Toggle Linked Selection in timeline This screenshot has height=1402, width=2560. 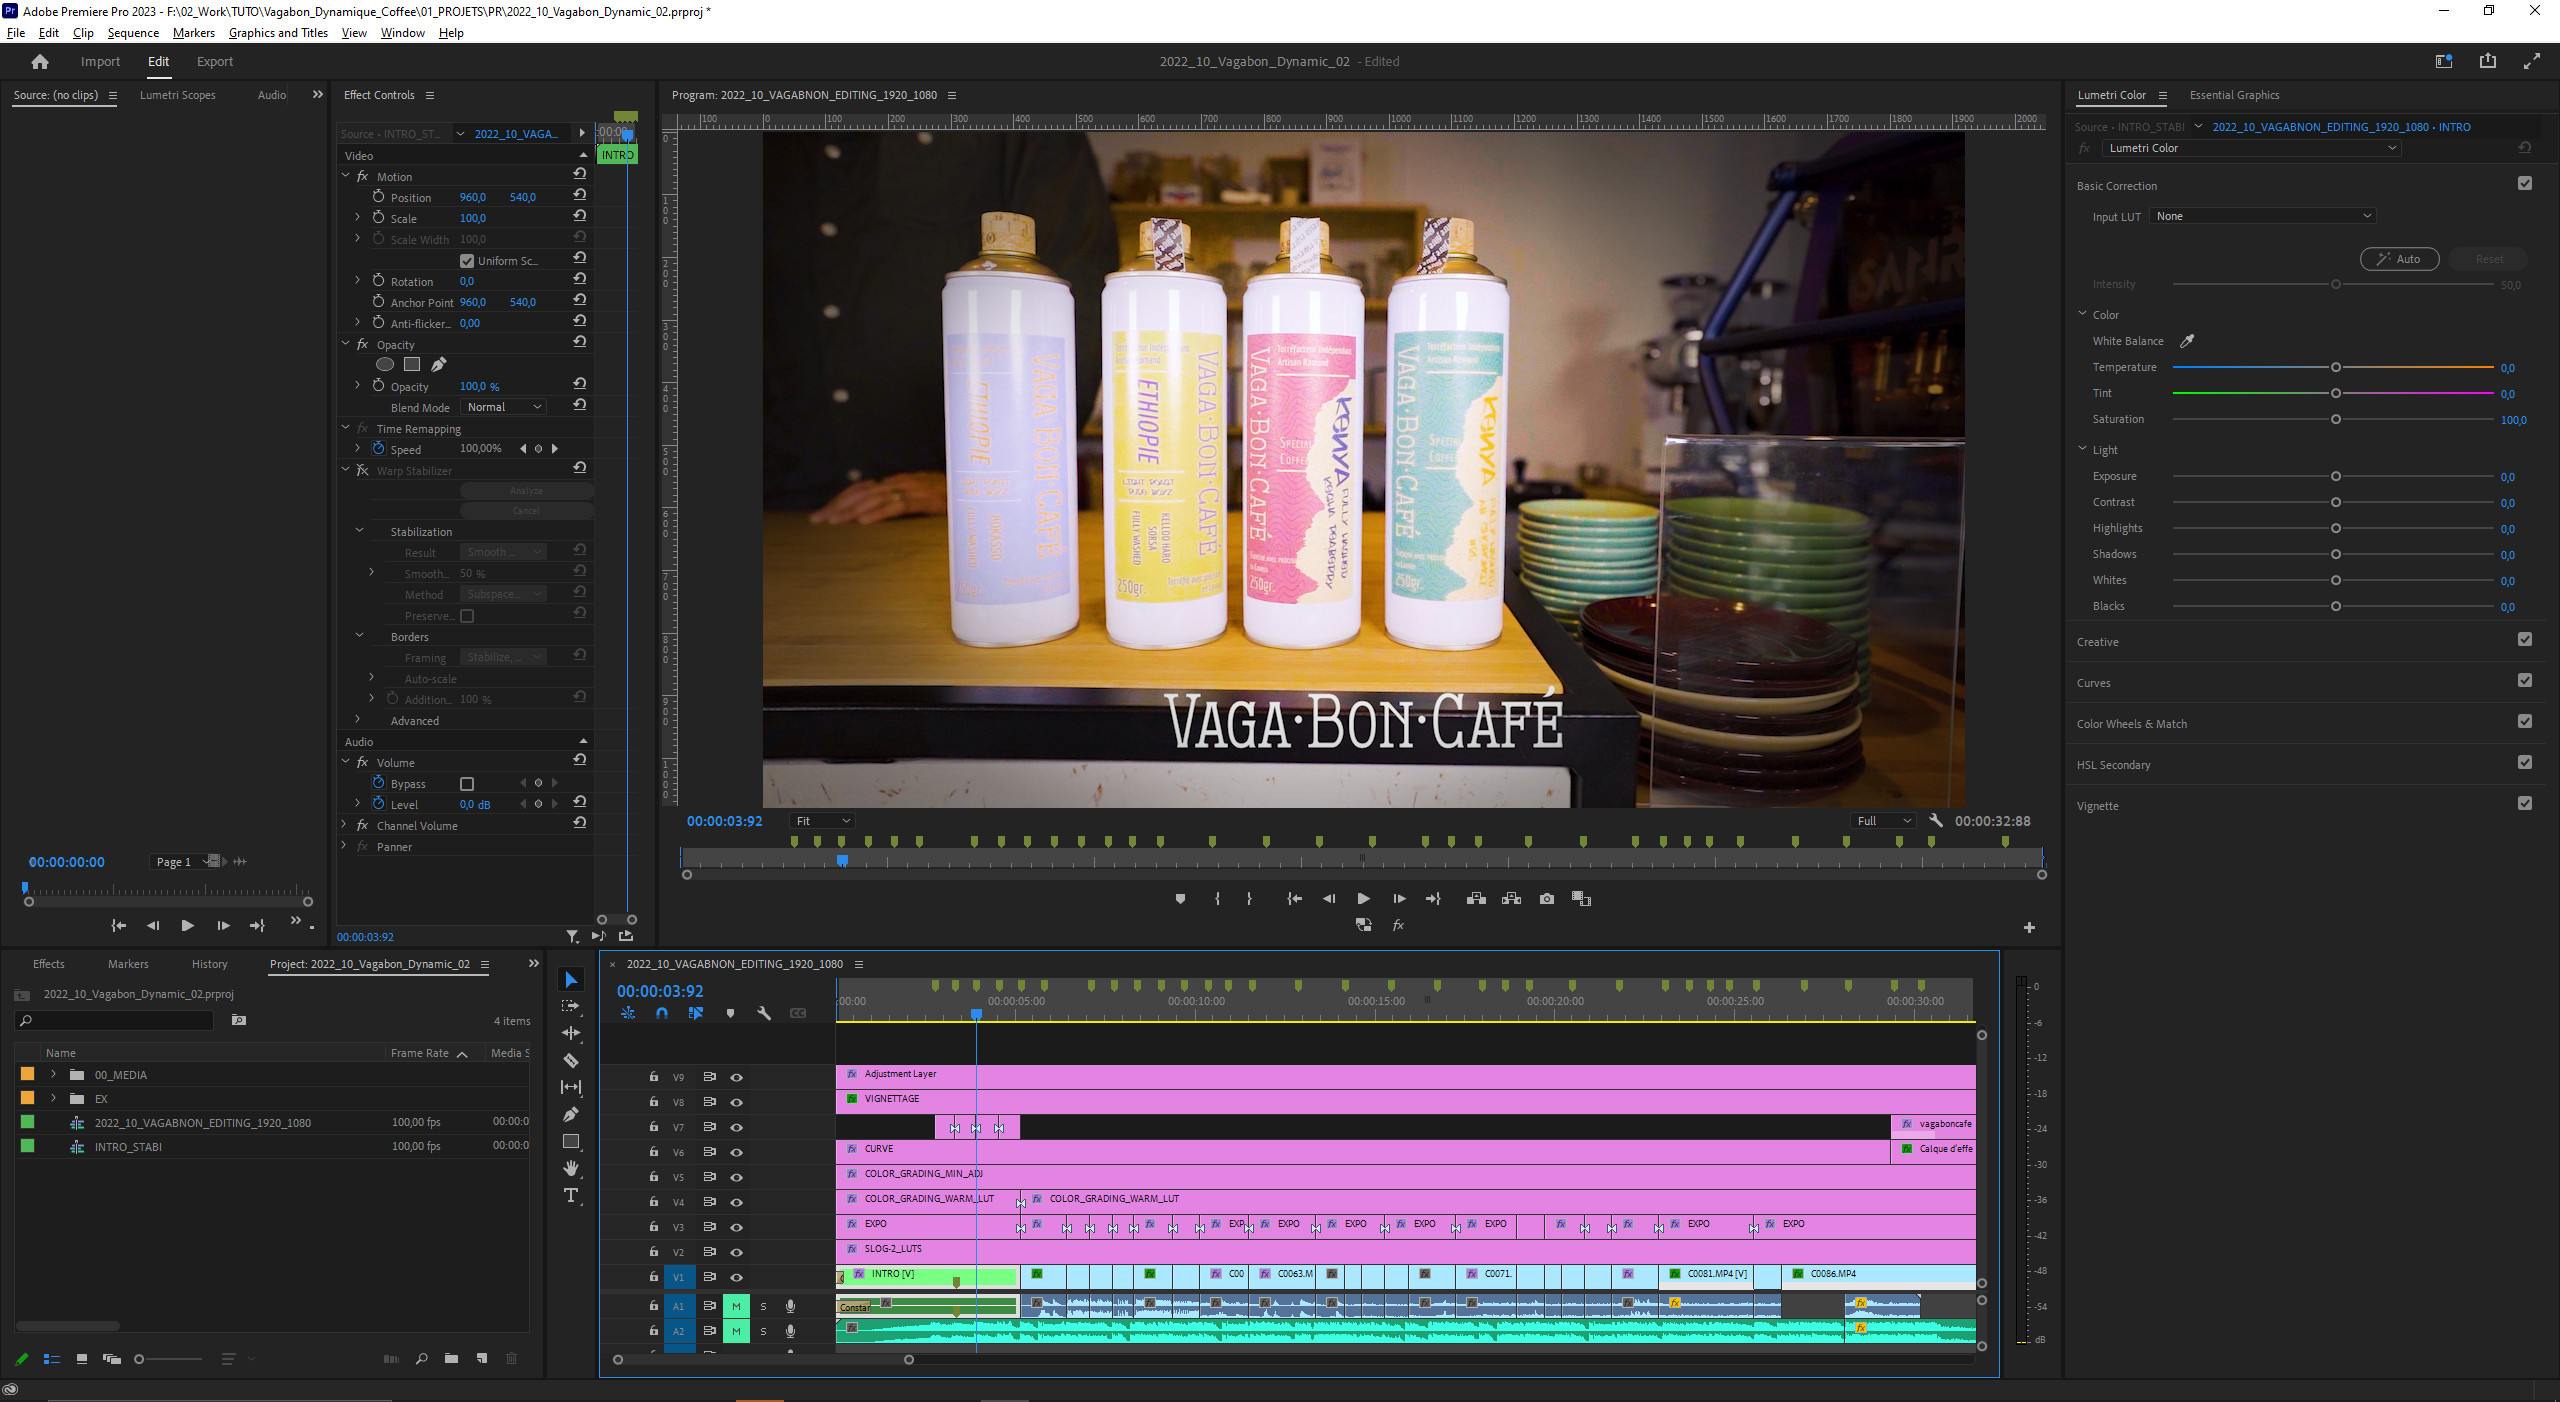click(x=696, y=1013)
